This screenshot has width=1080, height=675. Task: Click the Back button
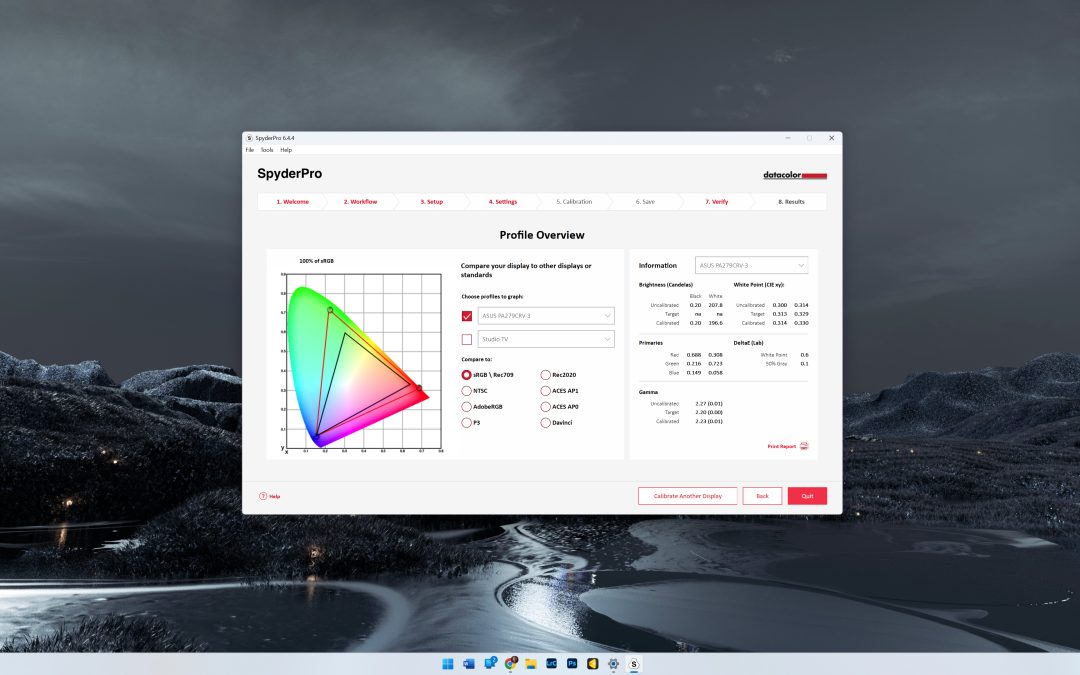[x=762, y=496]
